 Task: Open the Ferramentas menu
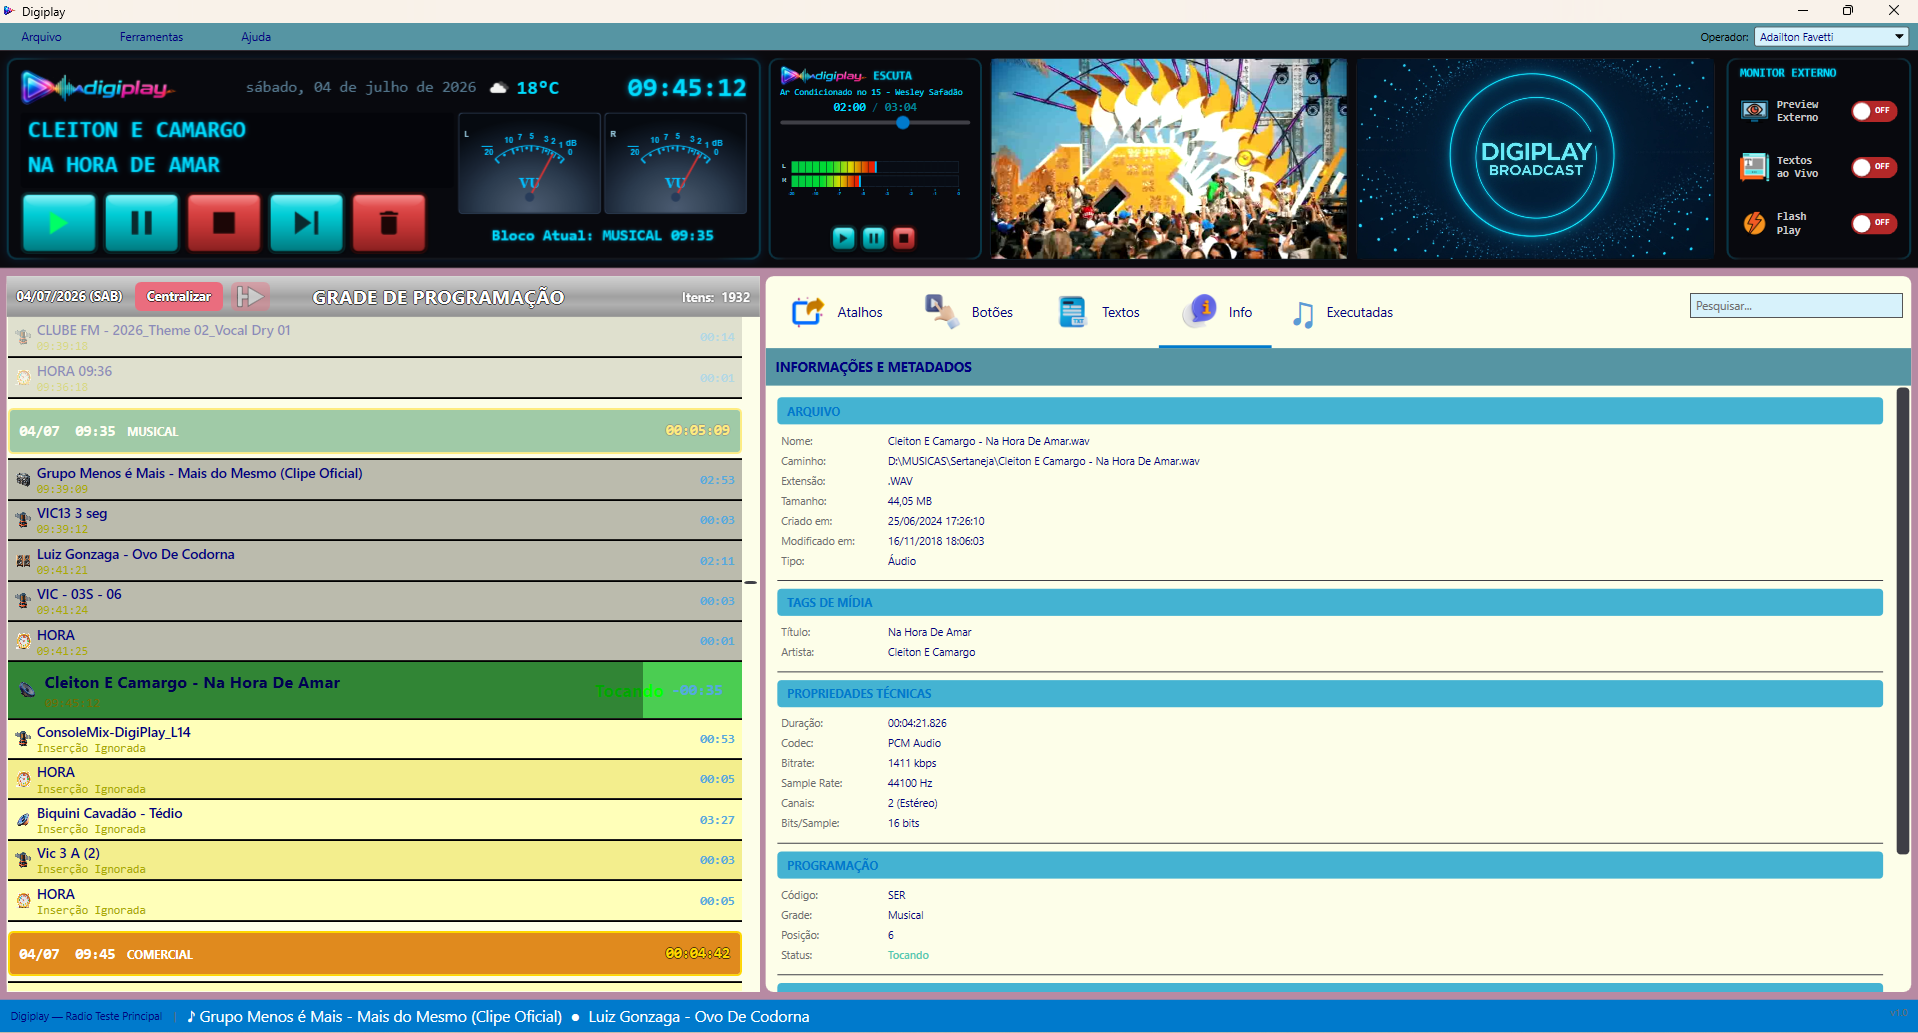[x=151, y=37]
